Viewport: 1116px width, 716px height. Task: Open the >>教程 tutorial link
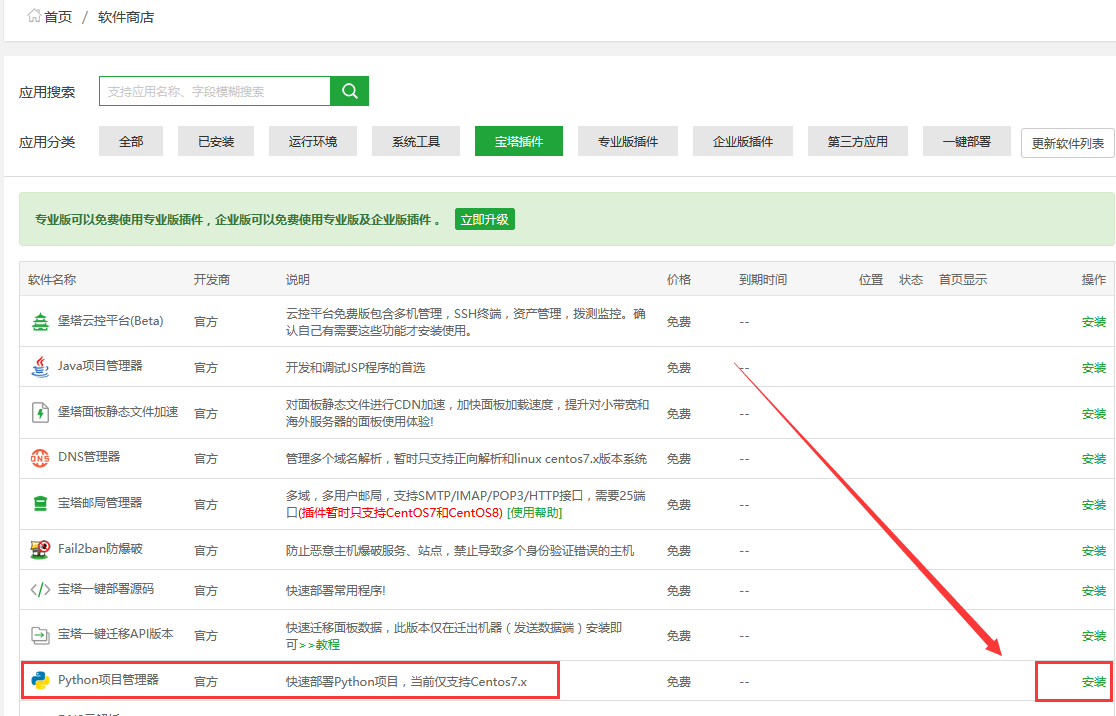coord(319,645)
